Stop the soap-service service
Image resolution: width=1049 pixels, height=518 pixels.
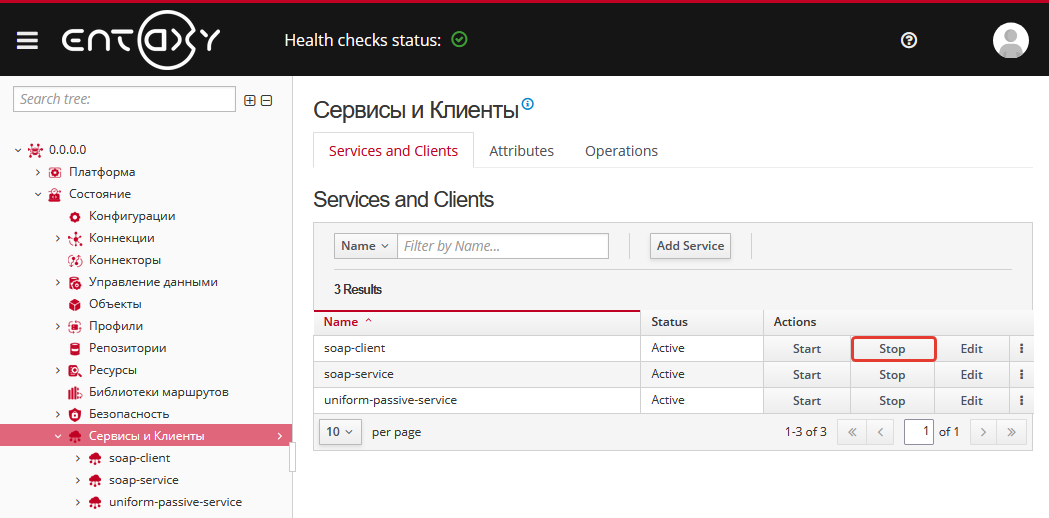(x=892, y=375)
